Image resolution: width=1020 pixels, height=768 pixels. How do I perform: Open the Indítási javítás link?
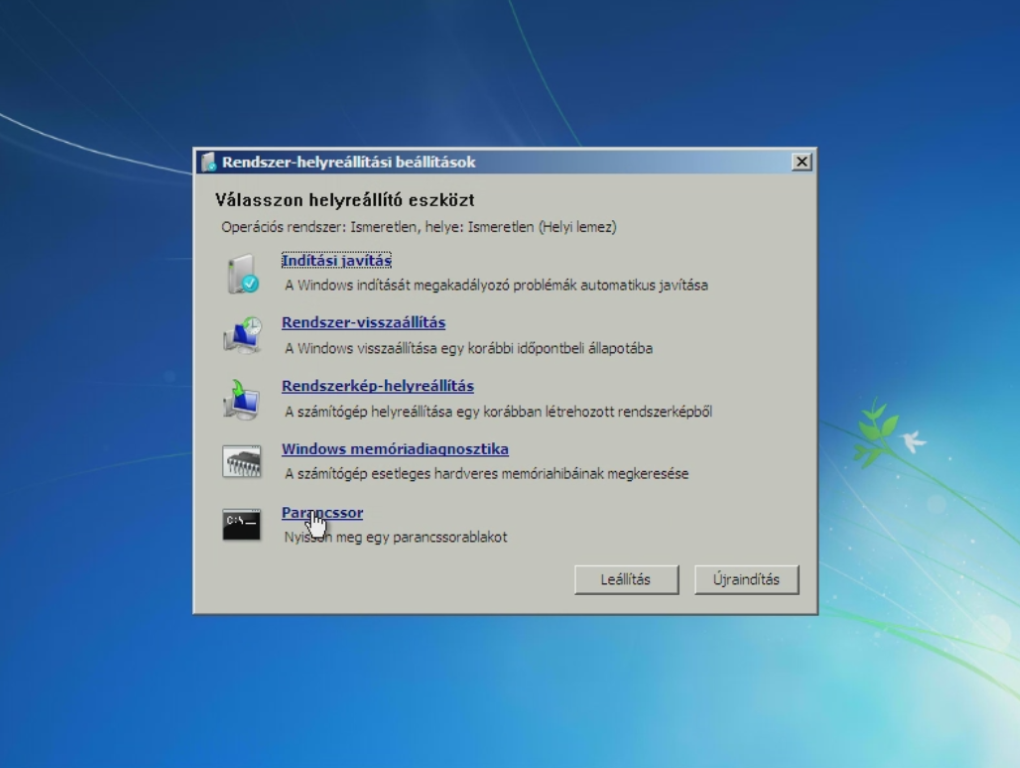point(336,260)
